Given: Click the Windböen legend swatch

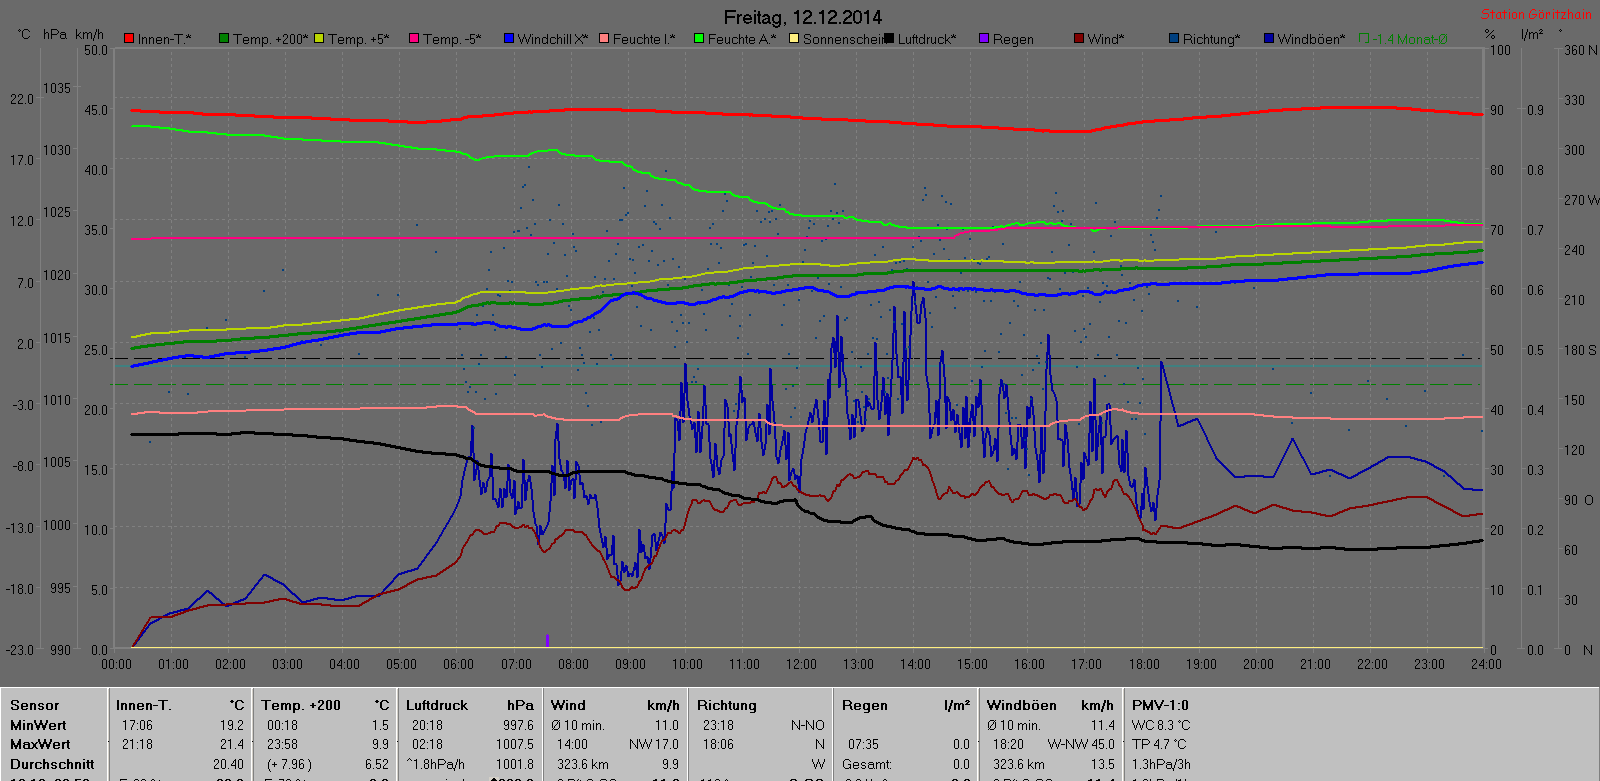Looking at the screenshot, I should tap(1269, 39).
